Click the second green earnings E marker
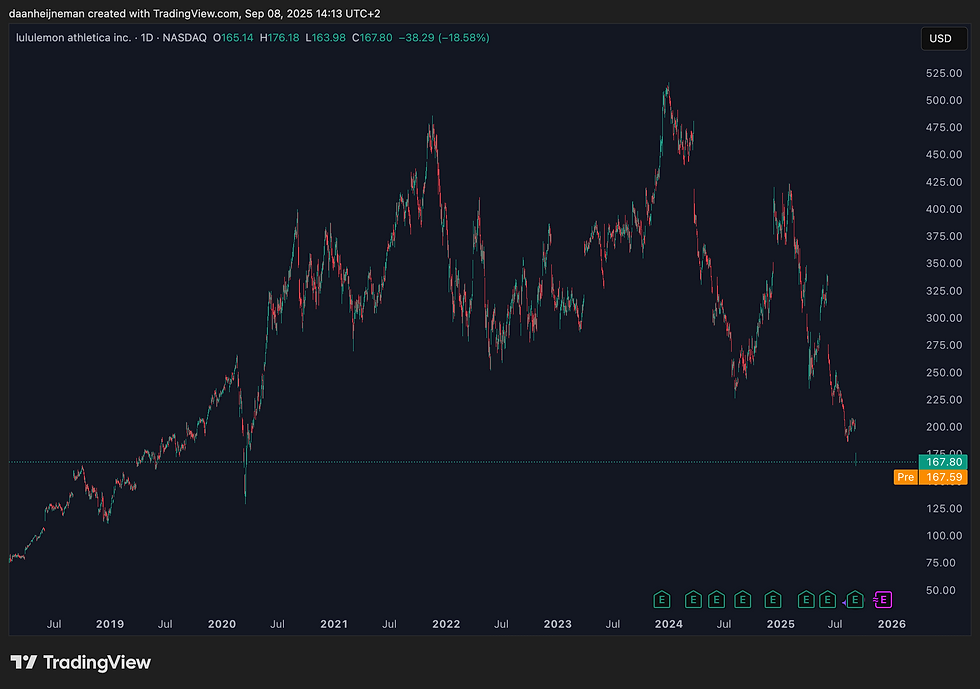 pos(692,600)
